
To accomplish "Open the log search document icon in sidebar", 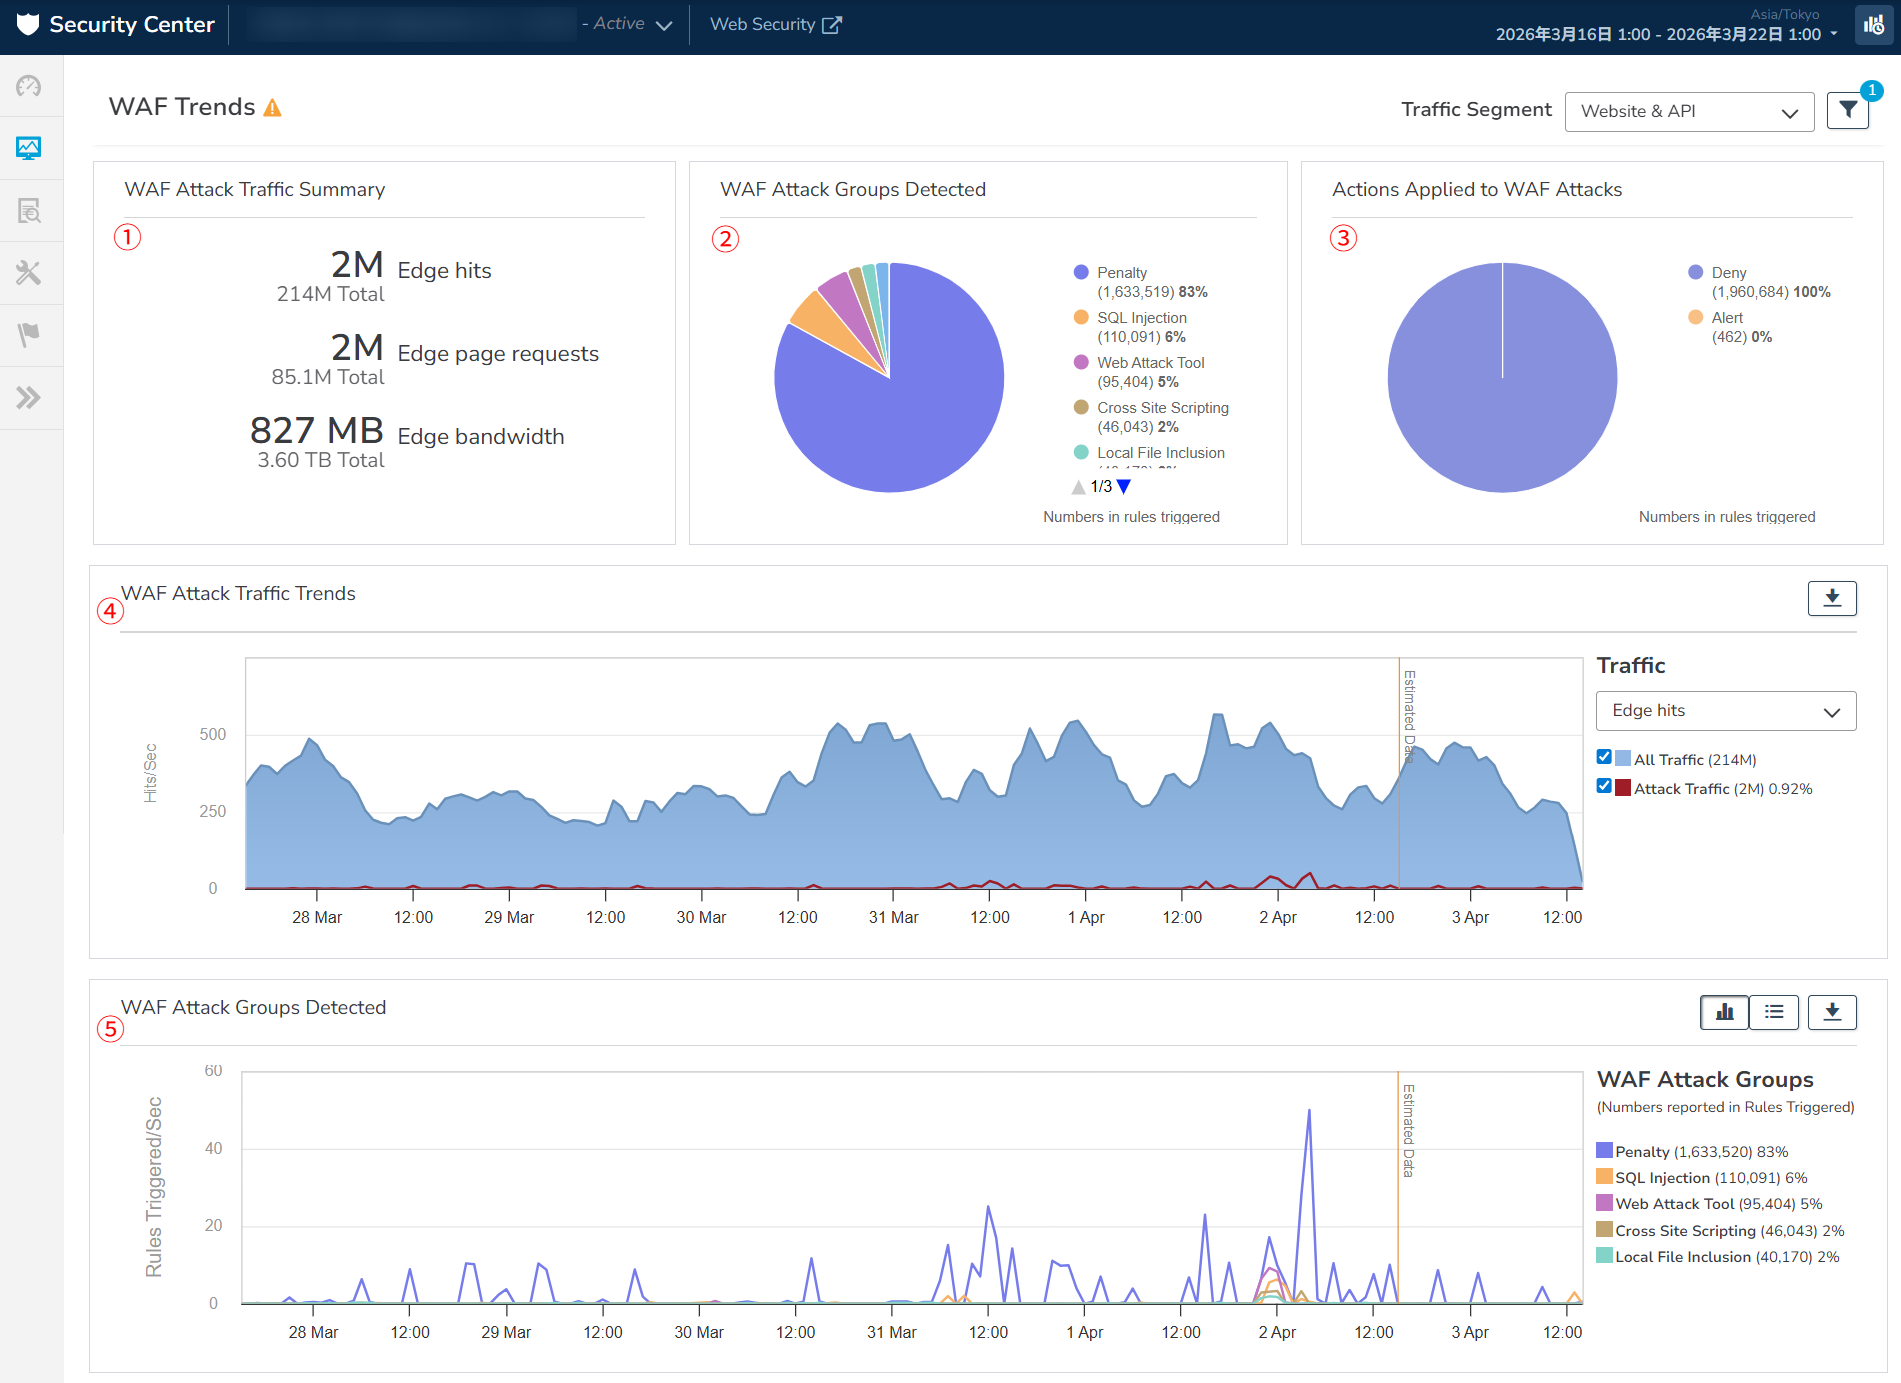I will (x=29, y=211).
